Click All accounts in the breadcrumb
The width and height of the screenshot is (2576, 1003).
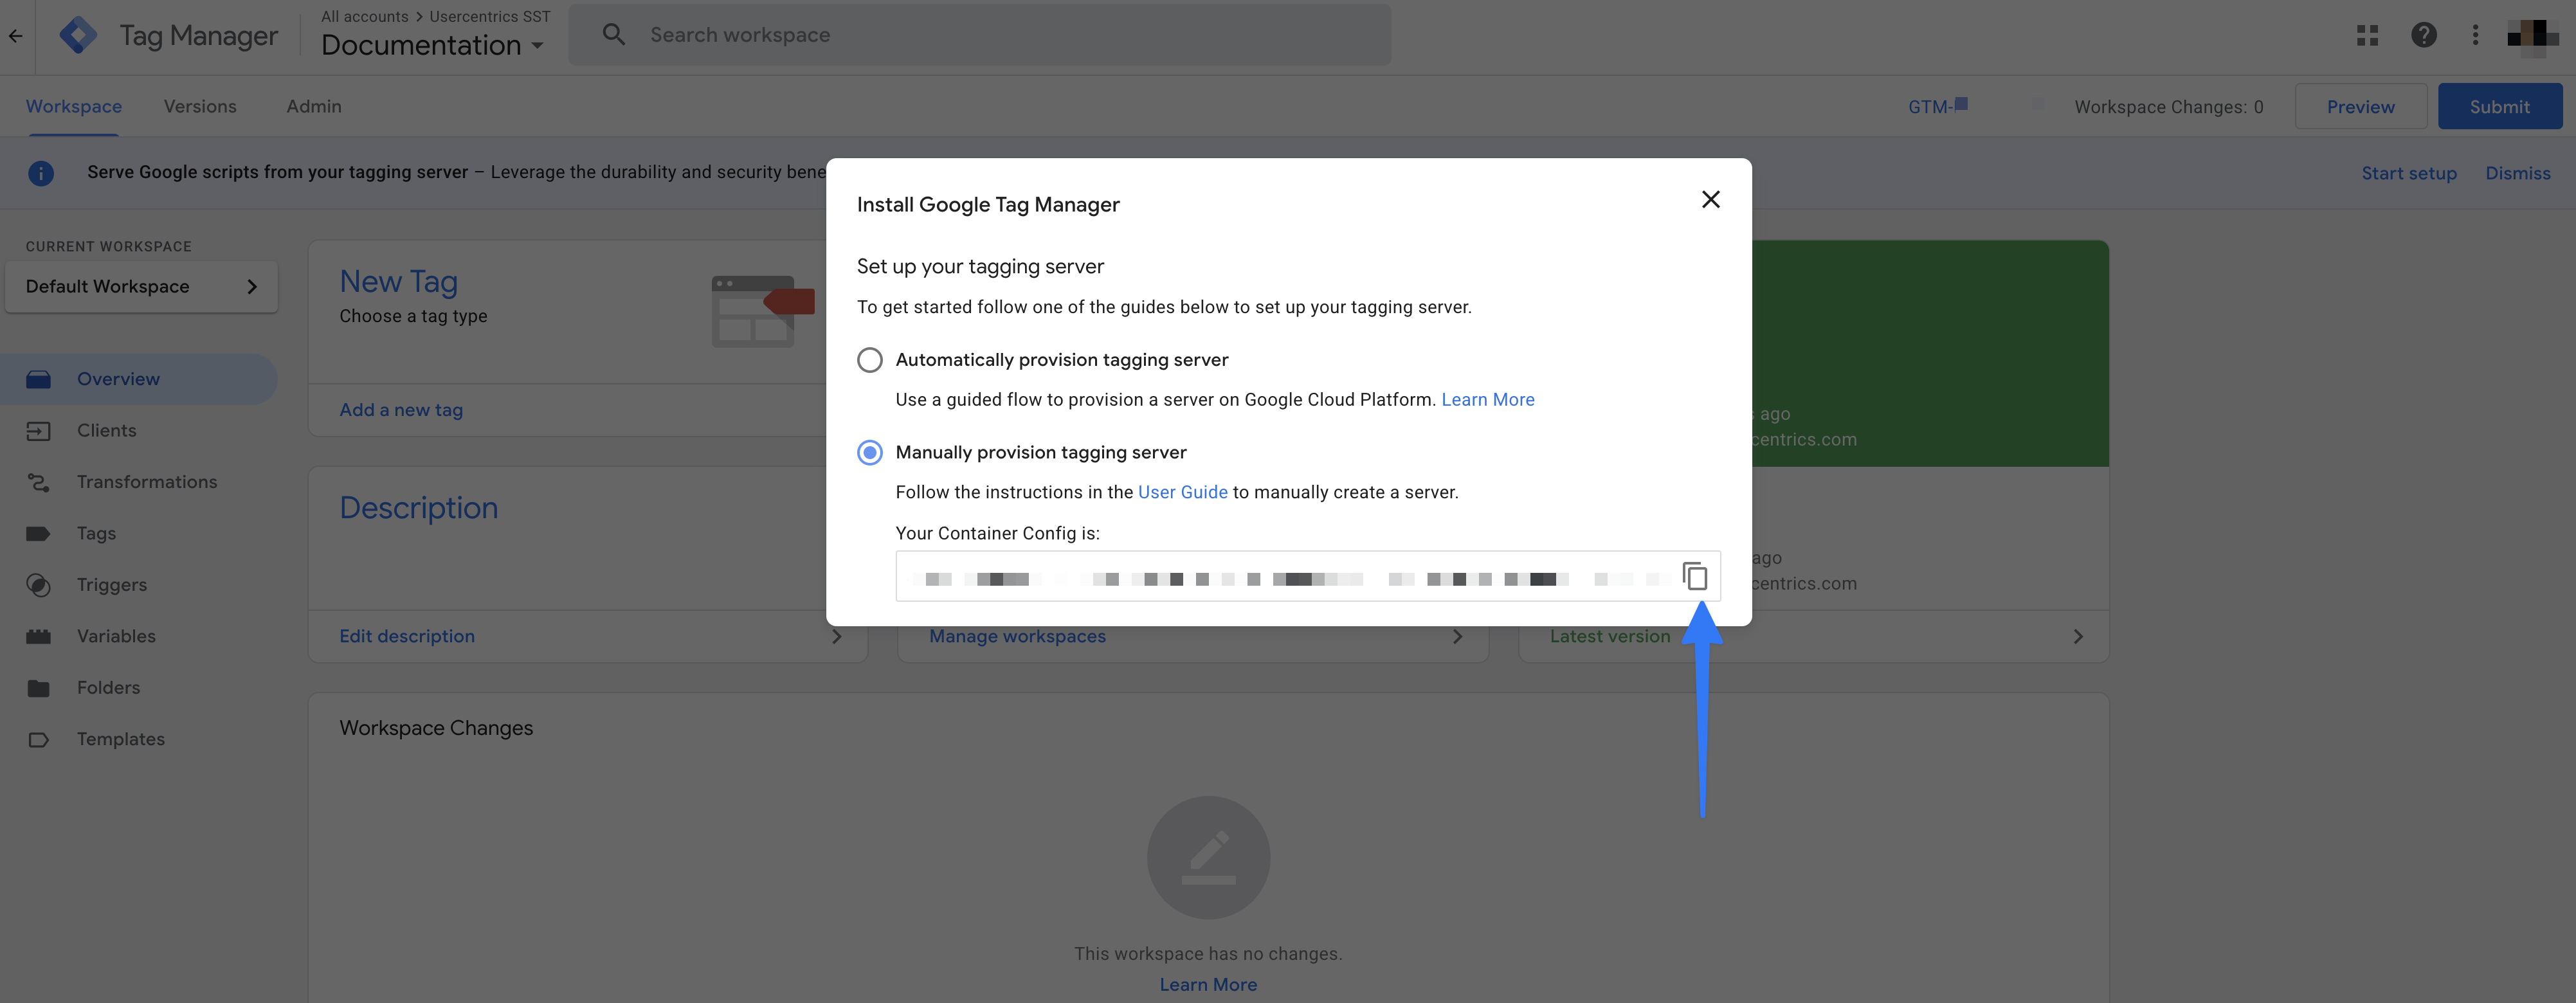[x=364, y=16]
